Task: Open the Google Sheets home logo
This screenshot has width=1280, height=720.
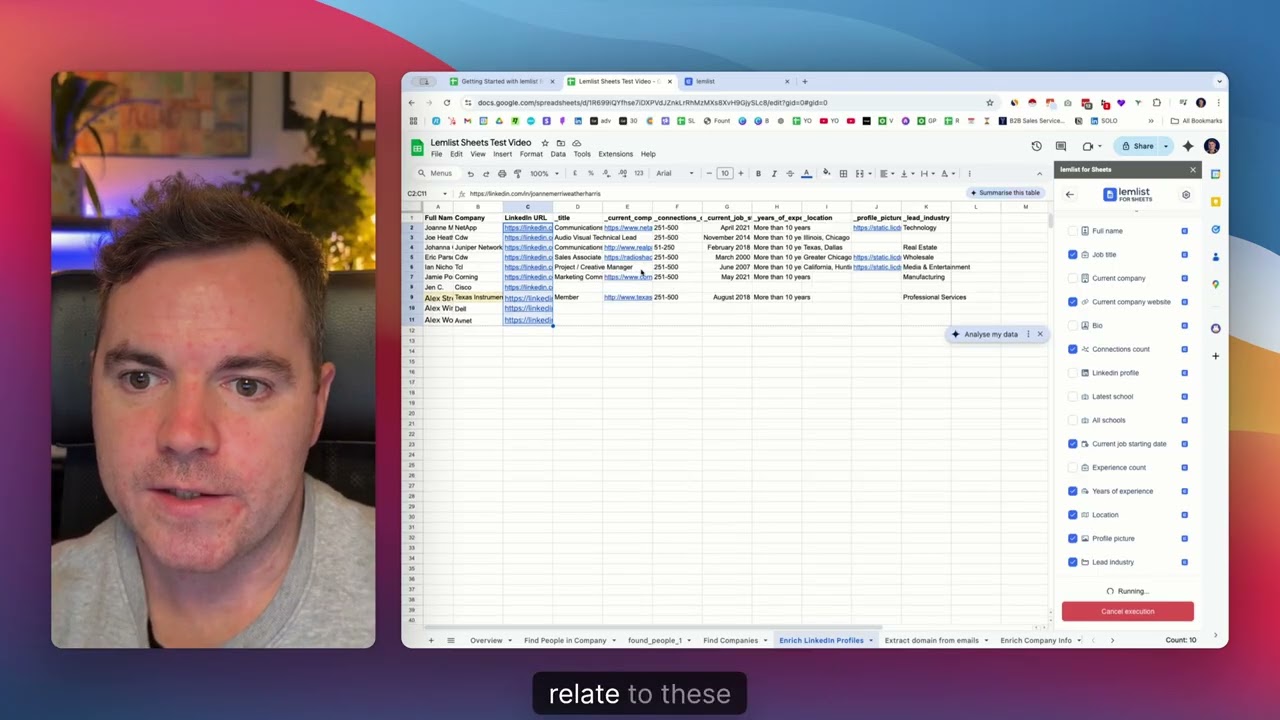Action: (x=418, y=148)
